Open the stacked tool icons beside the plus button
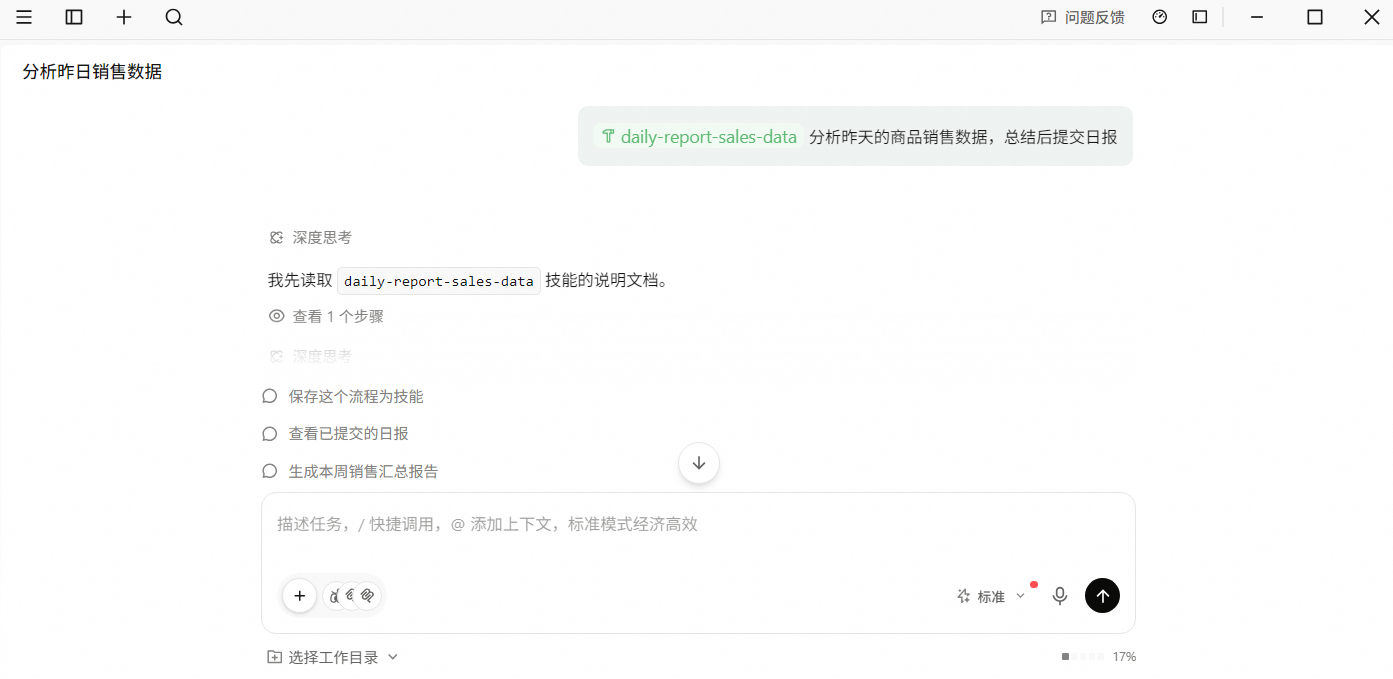The height and width of the screenshot is (679, 1393). 352,596
